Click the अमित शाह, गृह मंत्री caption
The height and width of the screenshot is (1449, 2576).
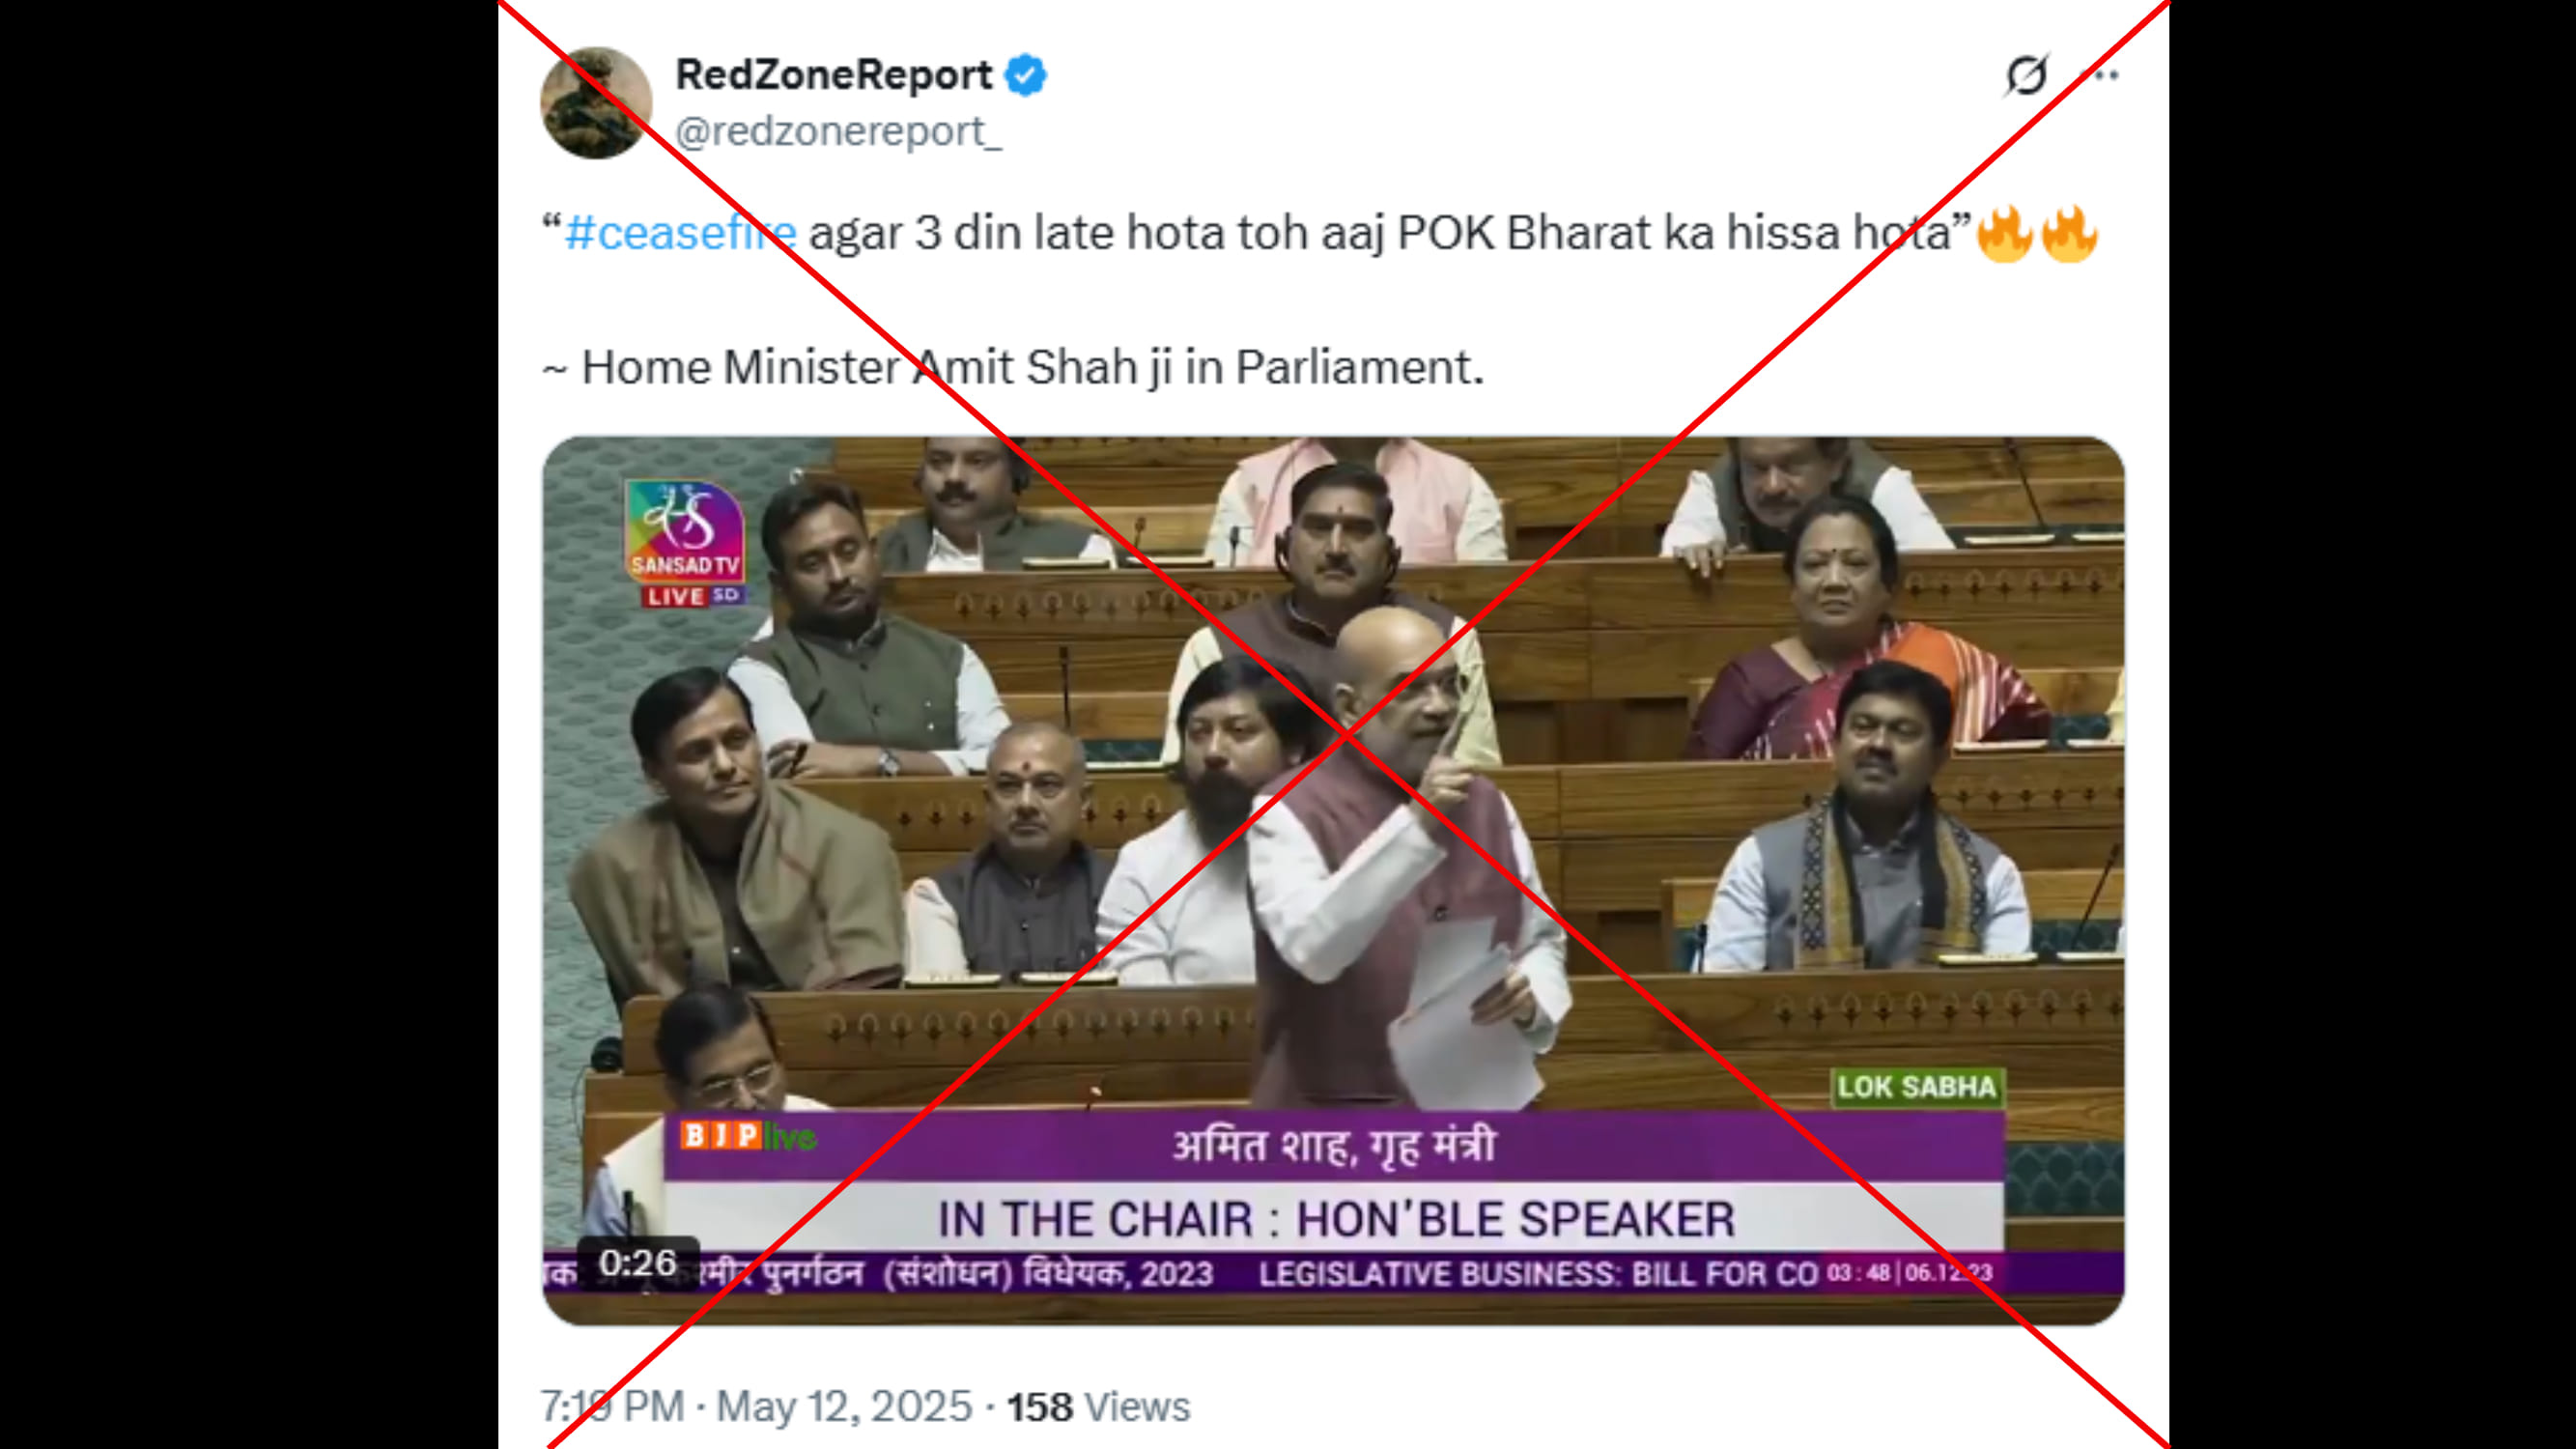(1334, 1146)
